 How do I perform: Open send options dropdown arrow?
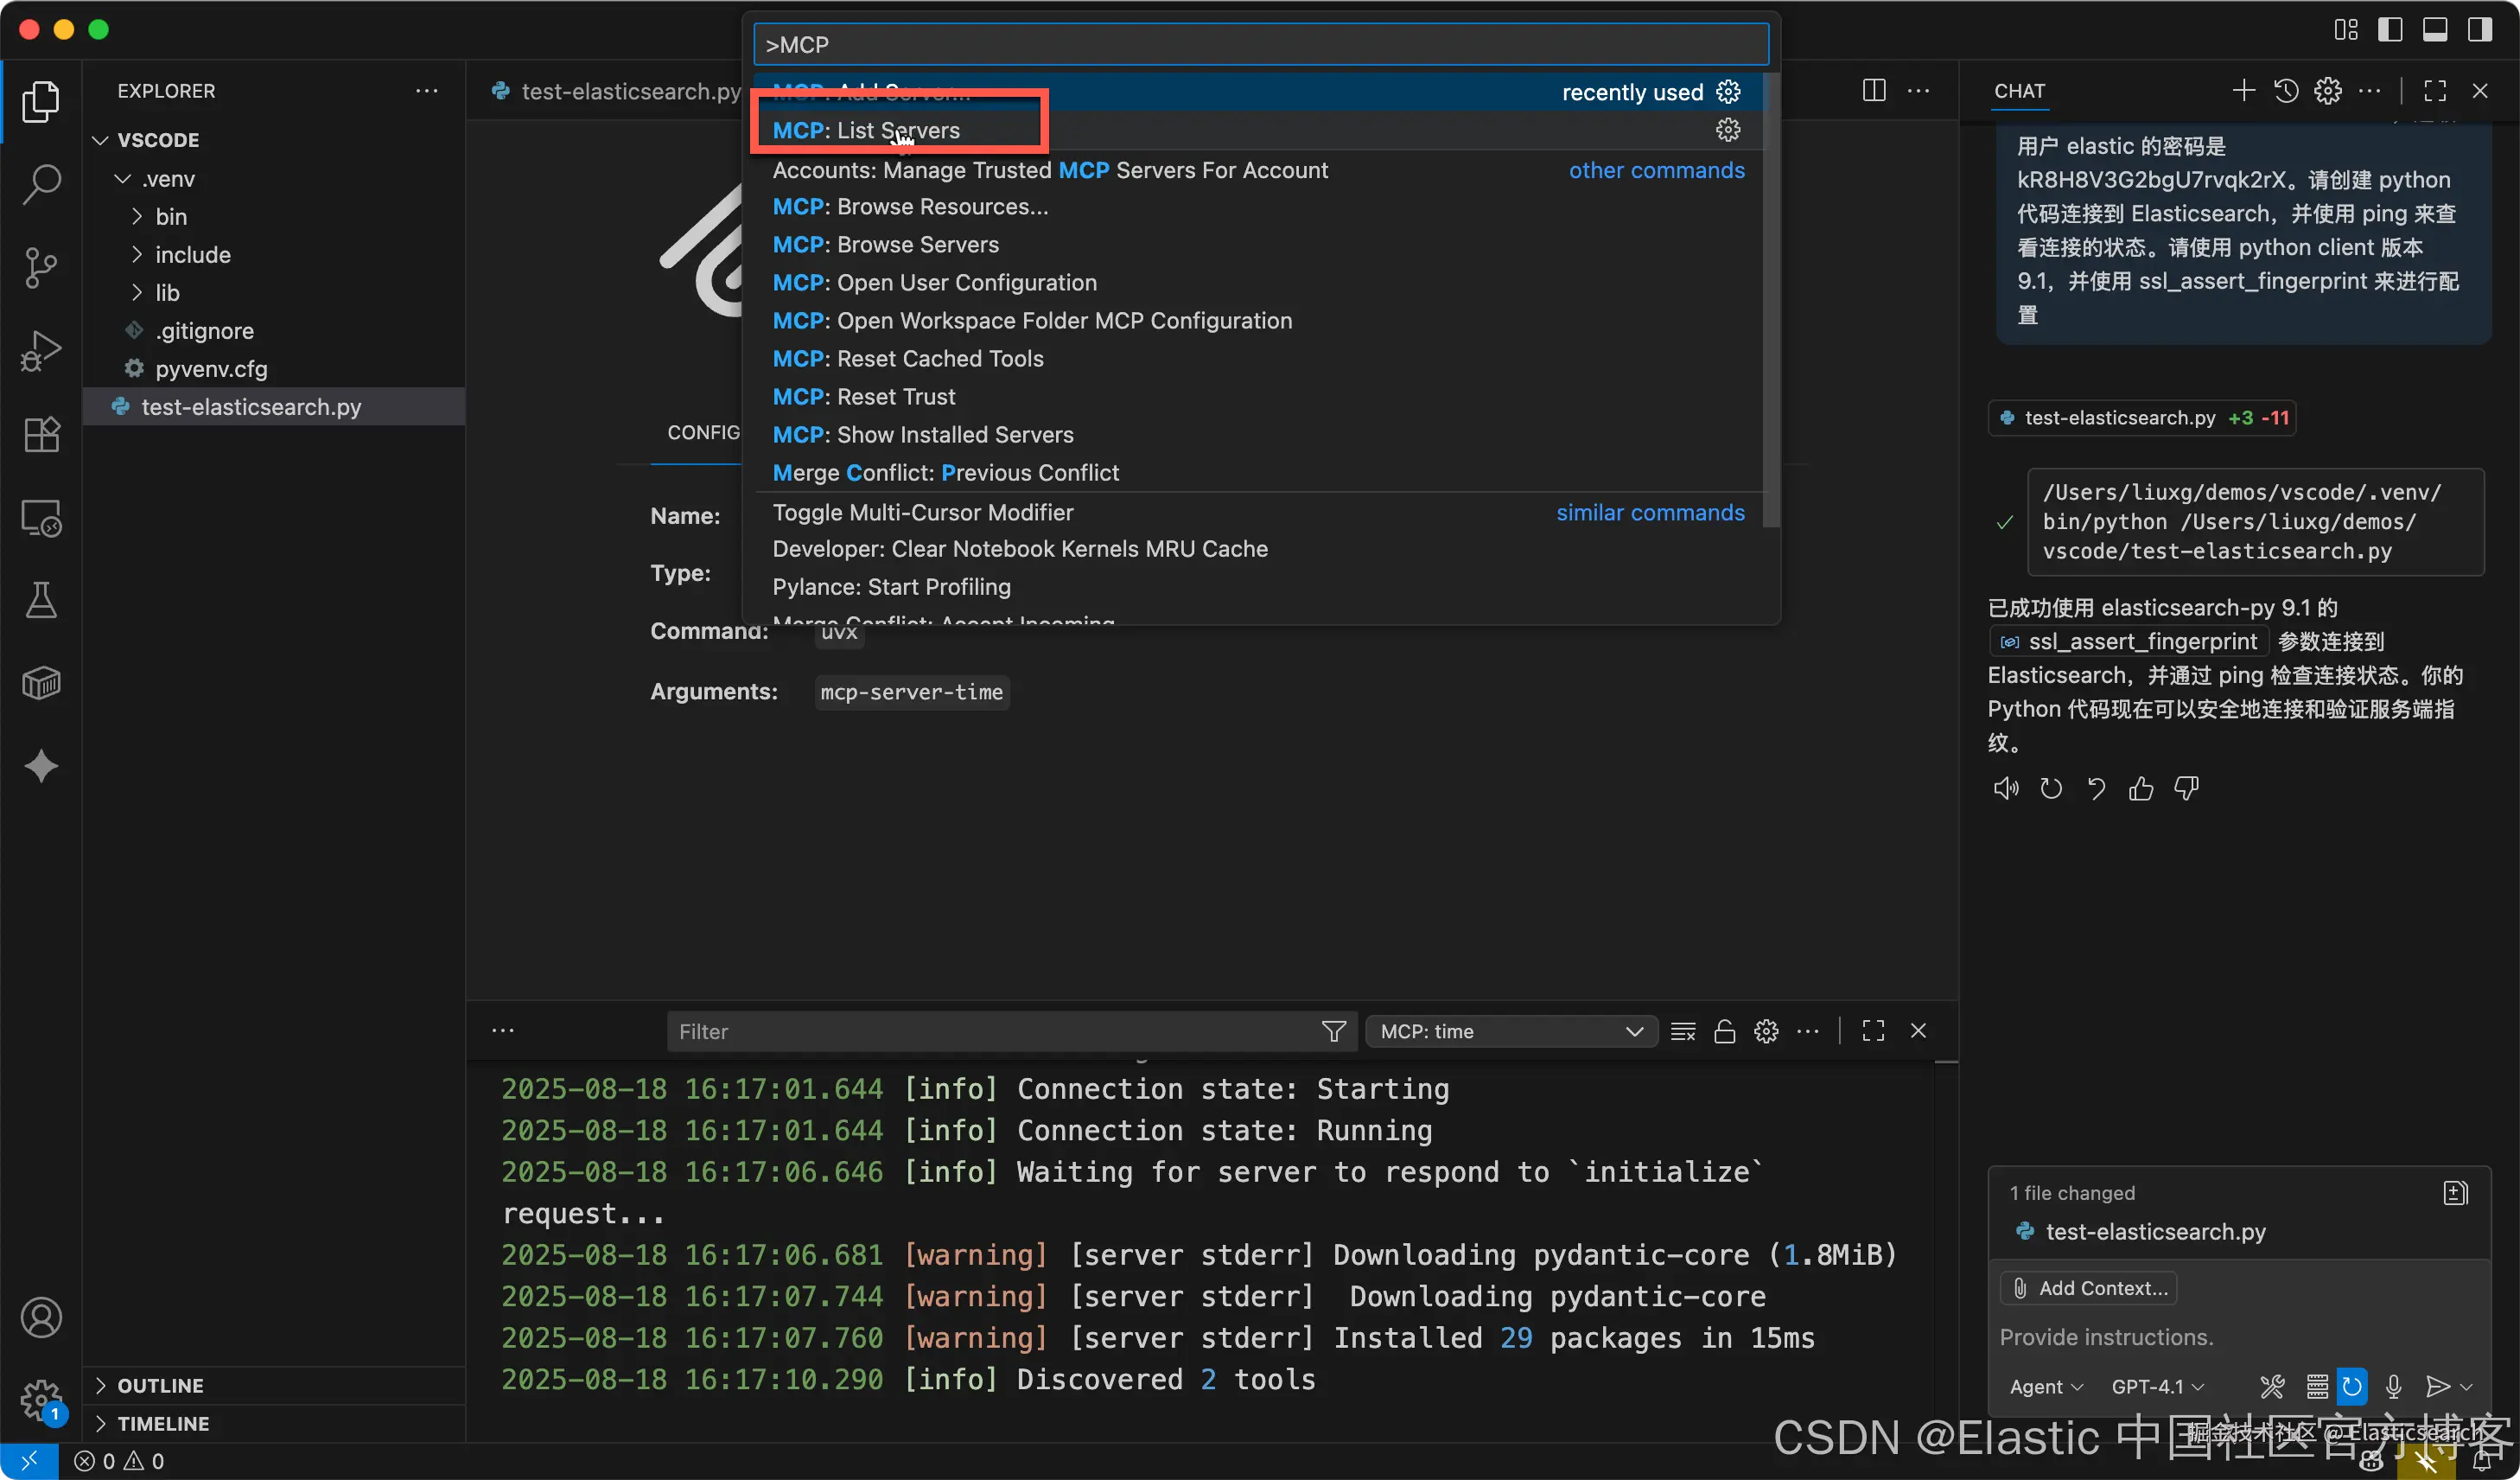(x=2467, y=1387)
